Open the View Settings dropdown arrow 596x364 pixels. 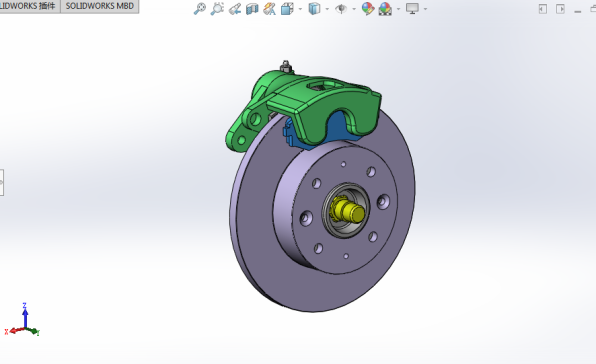coord(425,9)
